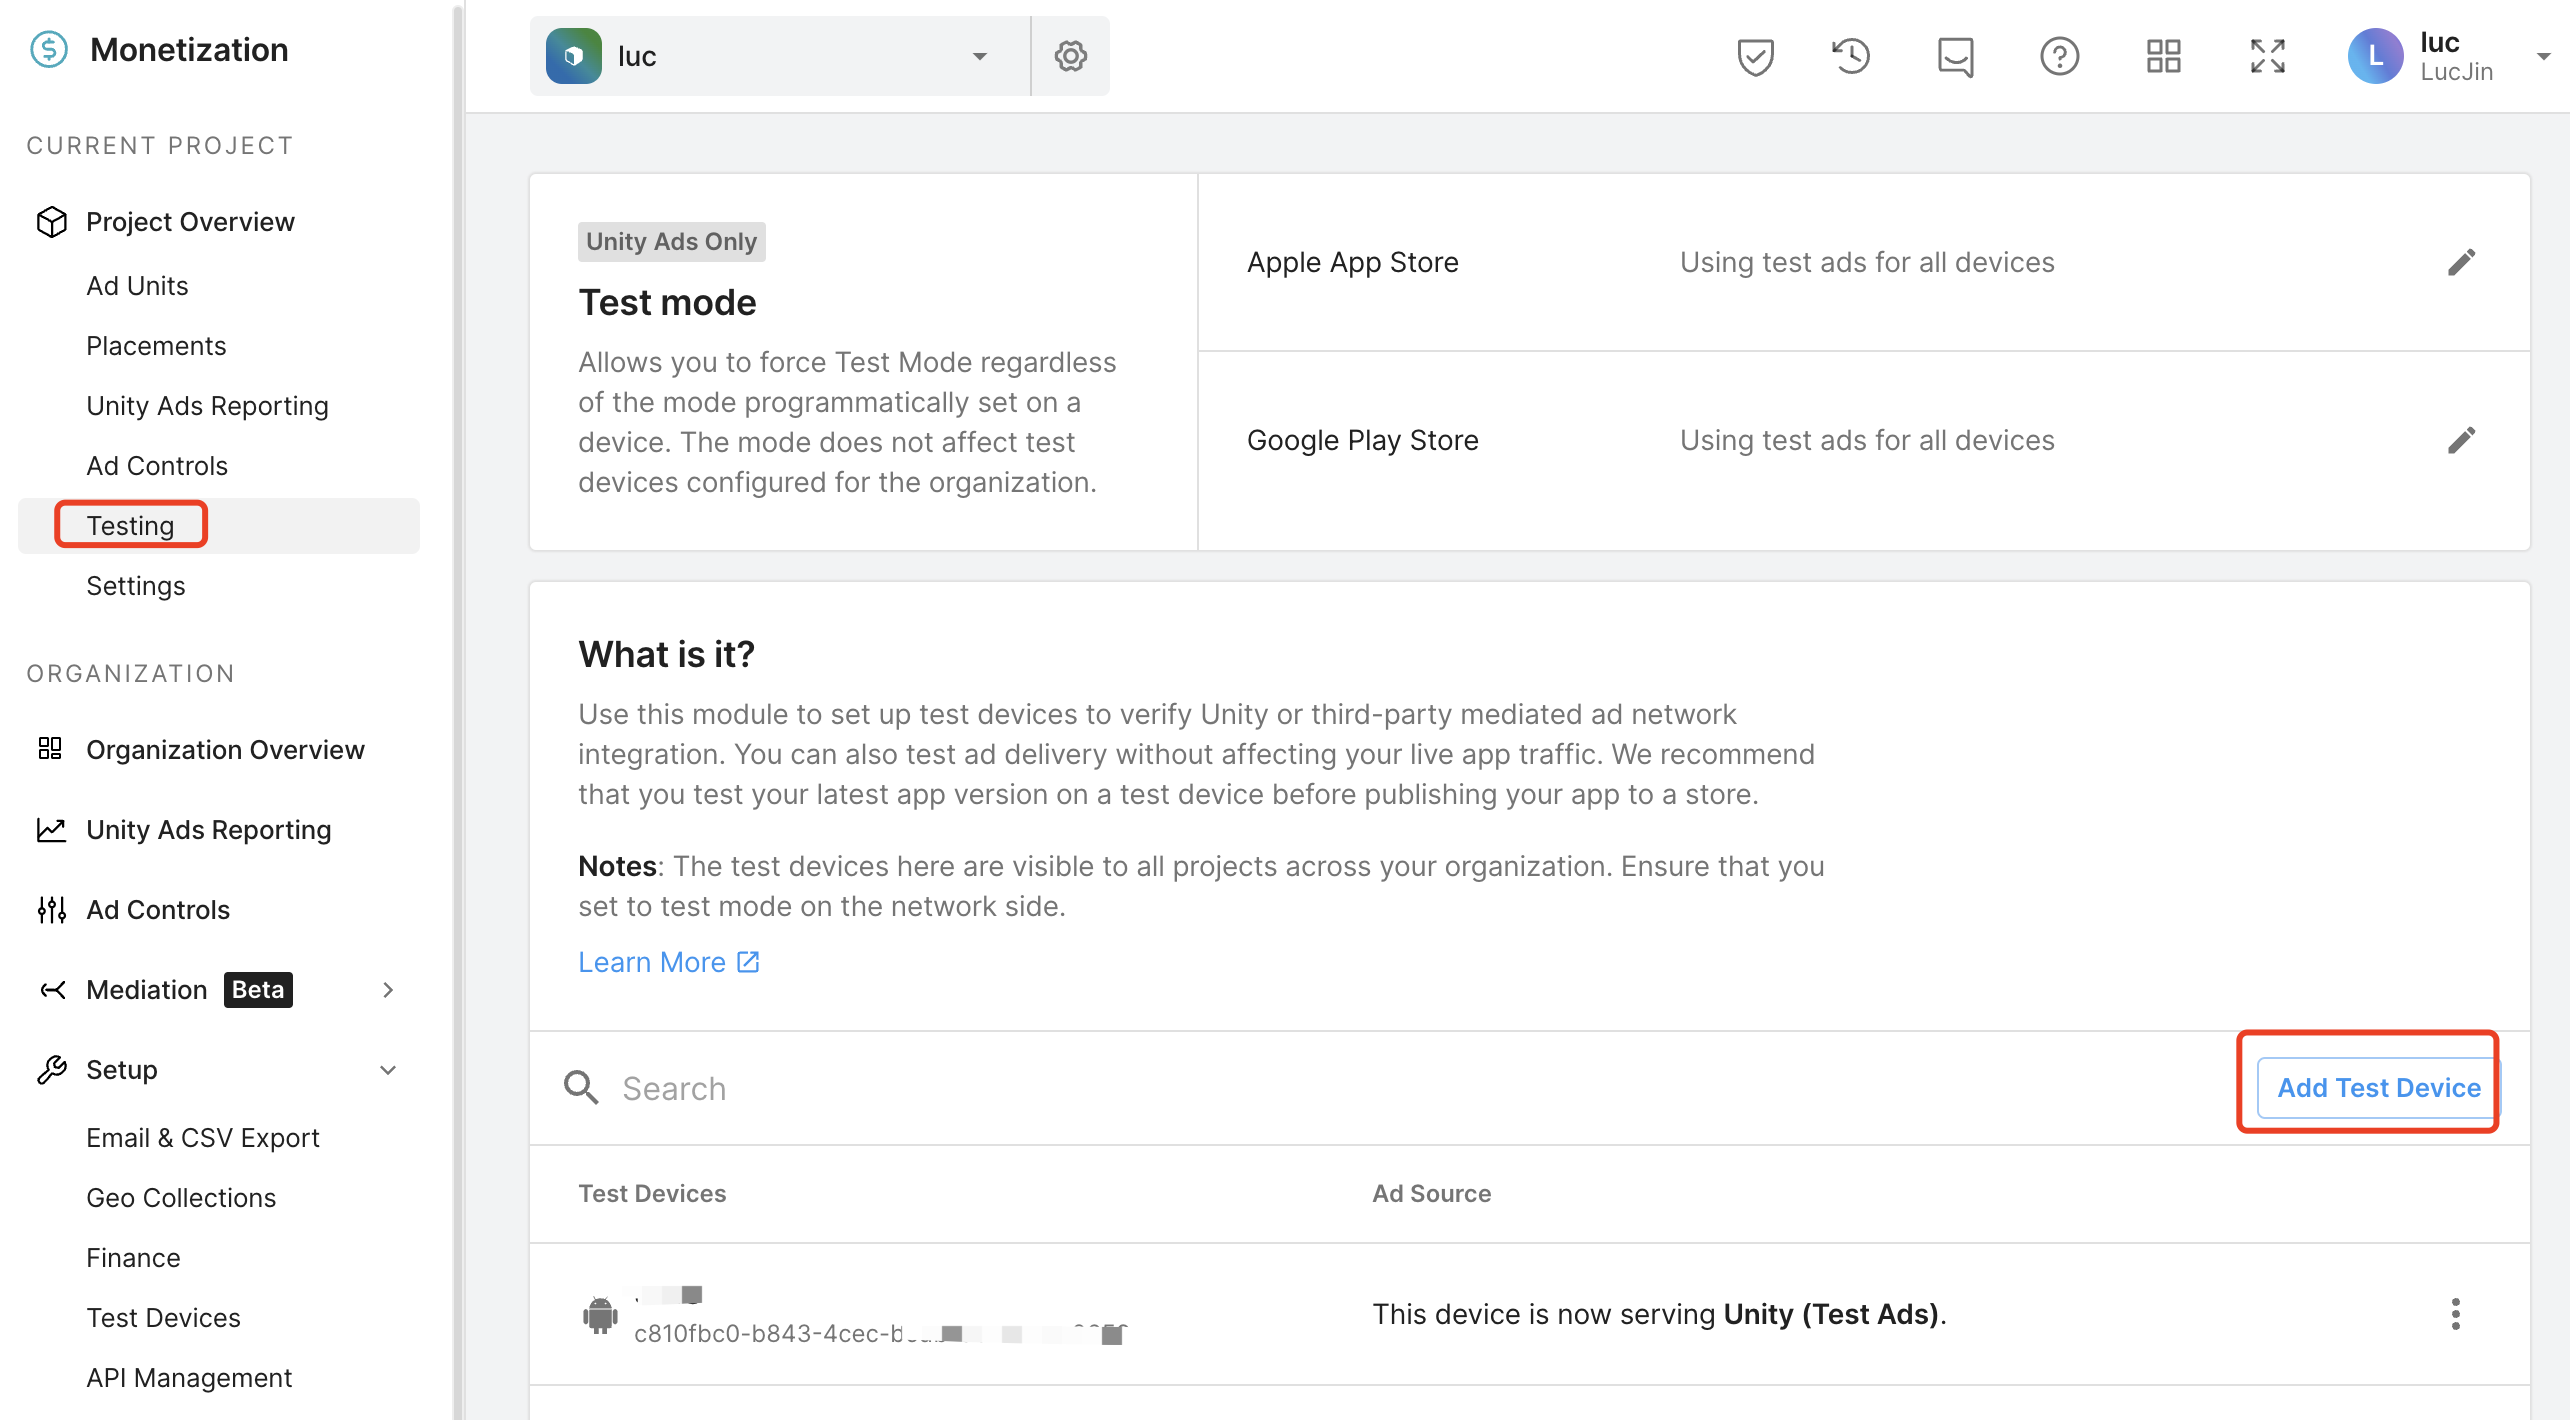The image size is (2570, 1420).
Task: Click the Monetization title text
Action: coord(189,50)
